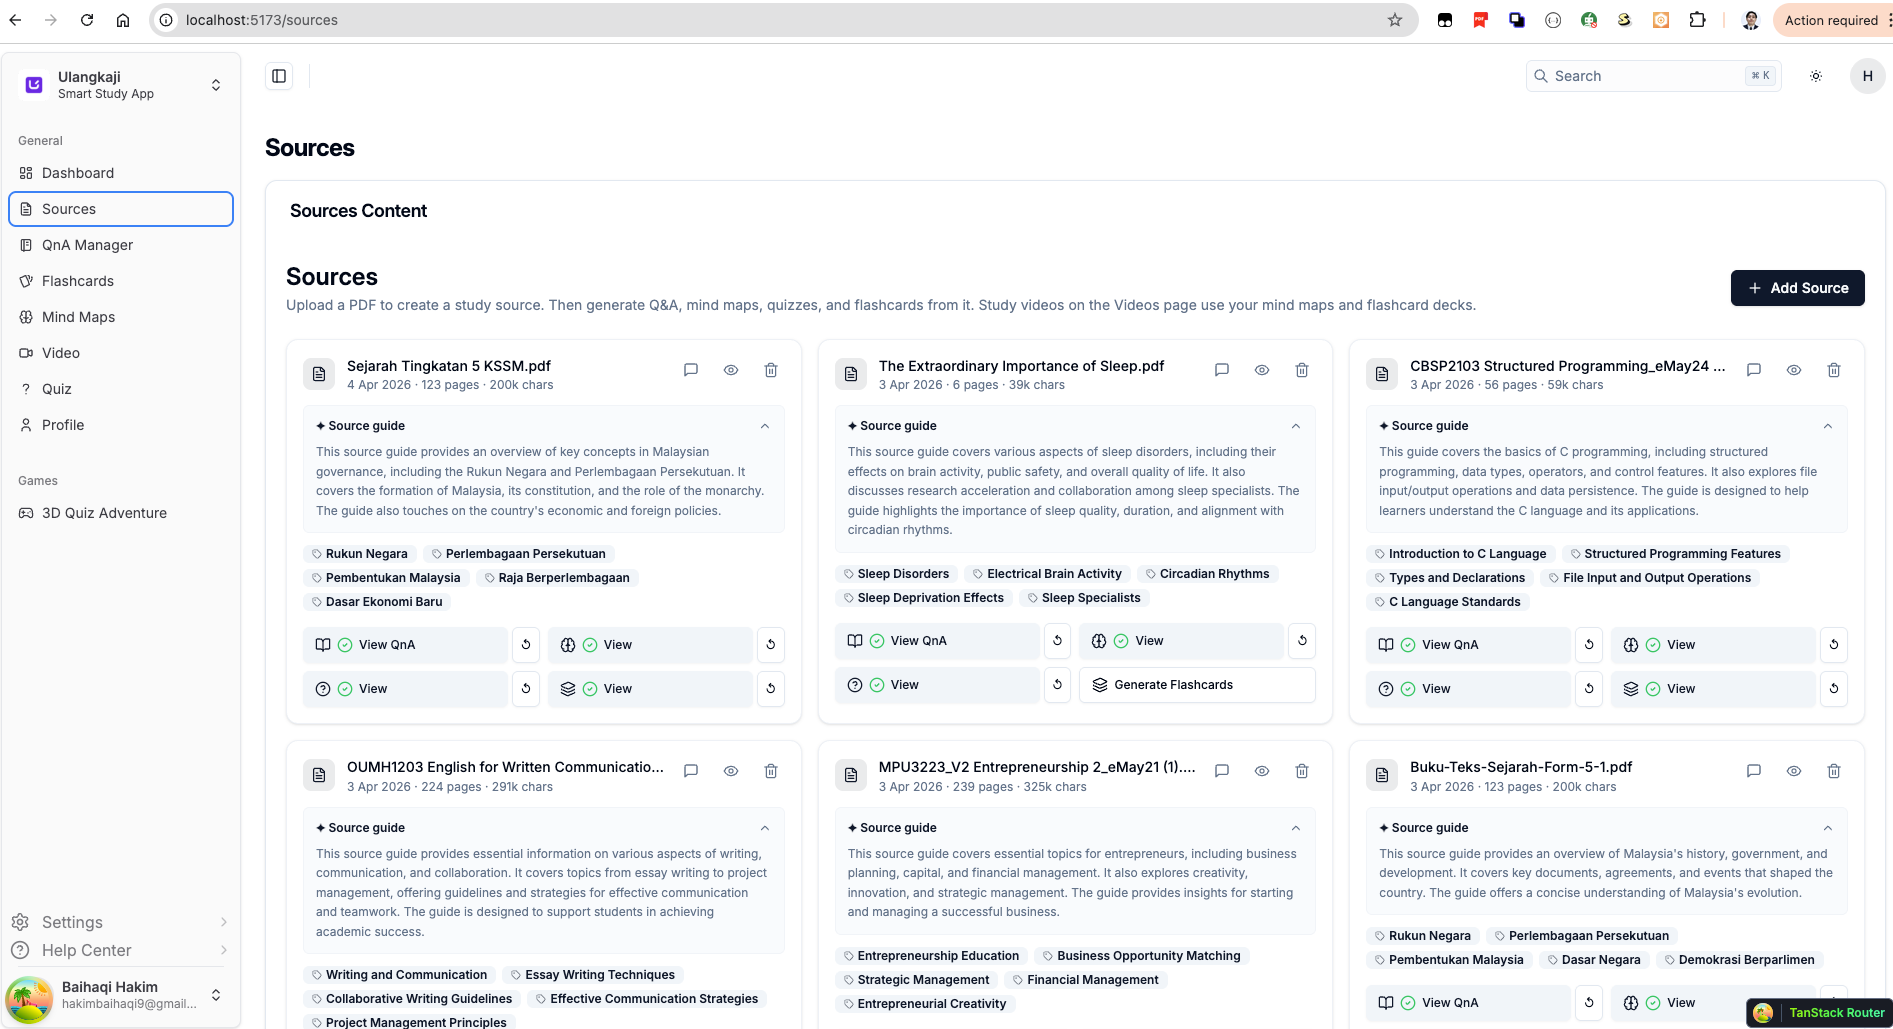Collapse the Source guide of the Sleep PDF
The height and width of the screenshot is (1029, 1893).
[1296, 426]
